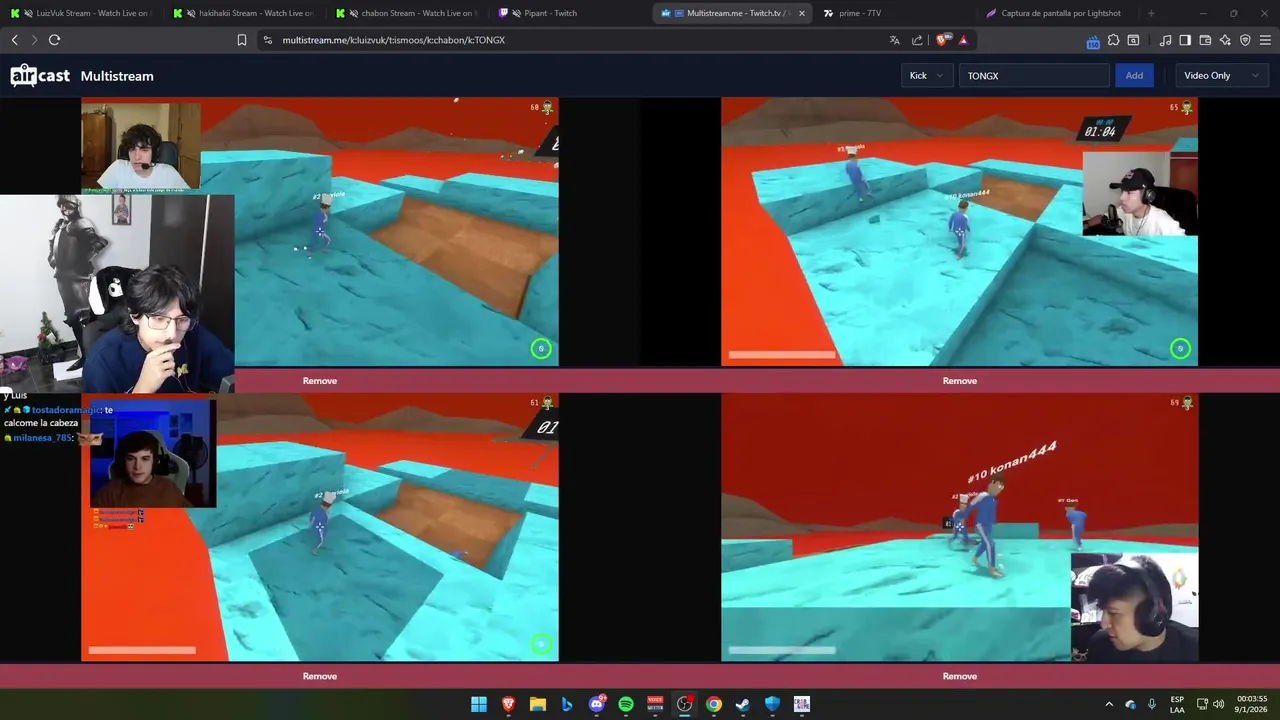Go back using the browser back arrow
The height and width of the screenshot is (720, 1280).
point(14,40)
